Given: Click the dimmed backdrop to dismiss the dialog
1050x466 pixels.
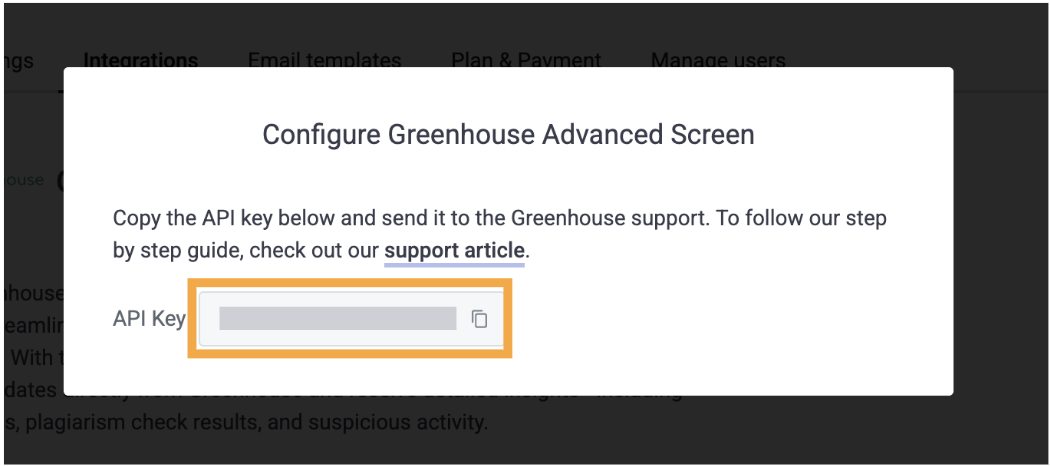Looking at the screenshot, I should pyautogui.click(x=998, y=268).
